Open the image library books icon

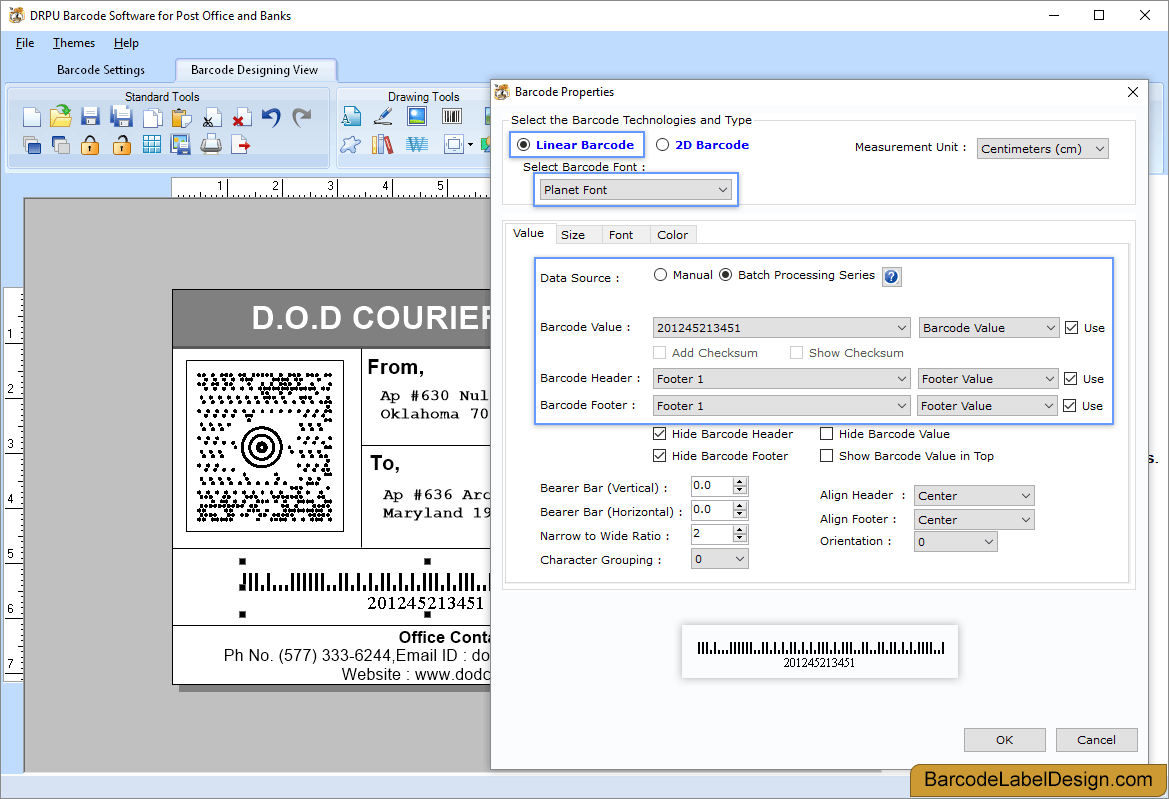(382, 145)
